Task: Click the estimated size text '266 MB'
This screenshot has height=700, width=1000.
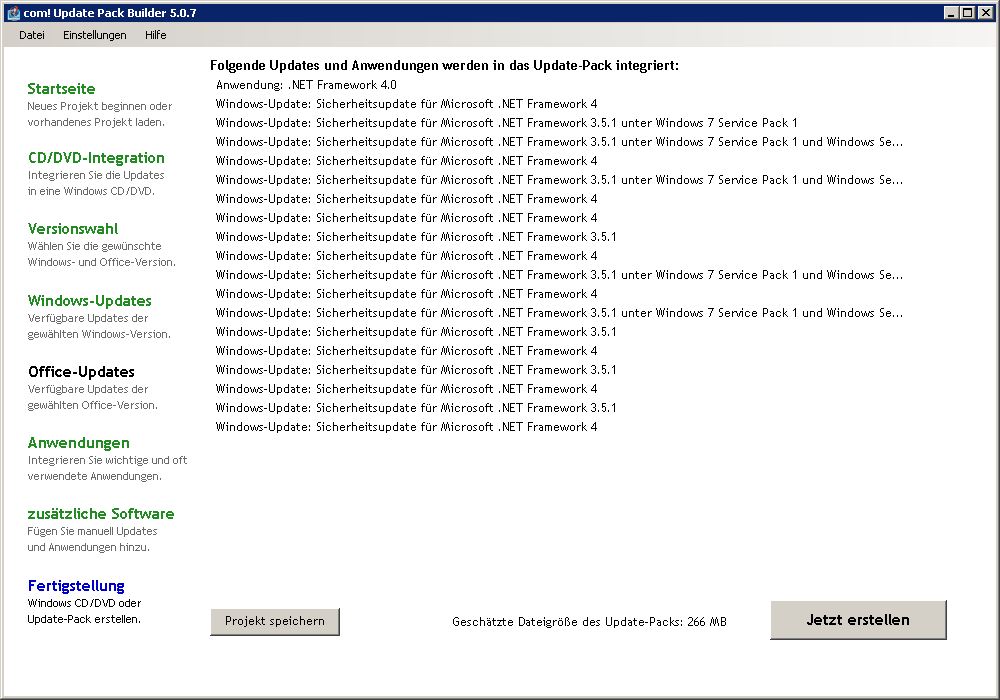Action: [x=707, y=622]
